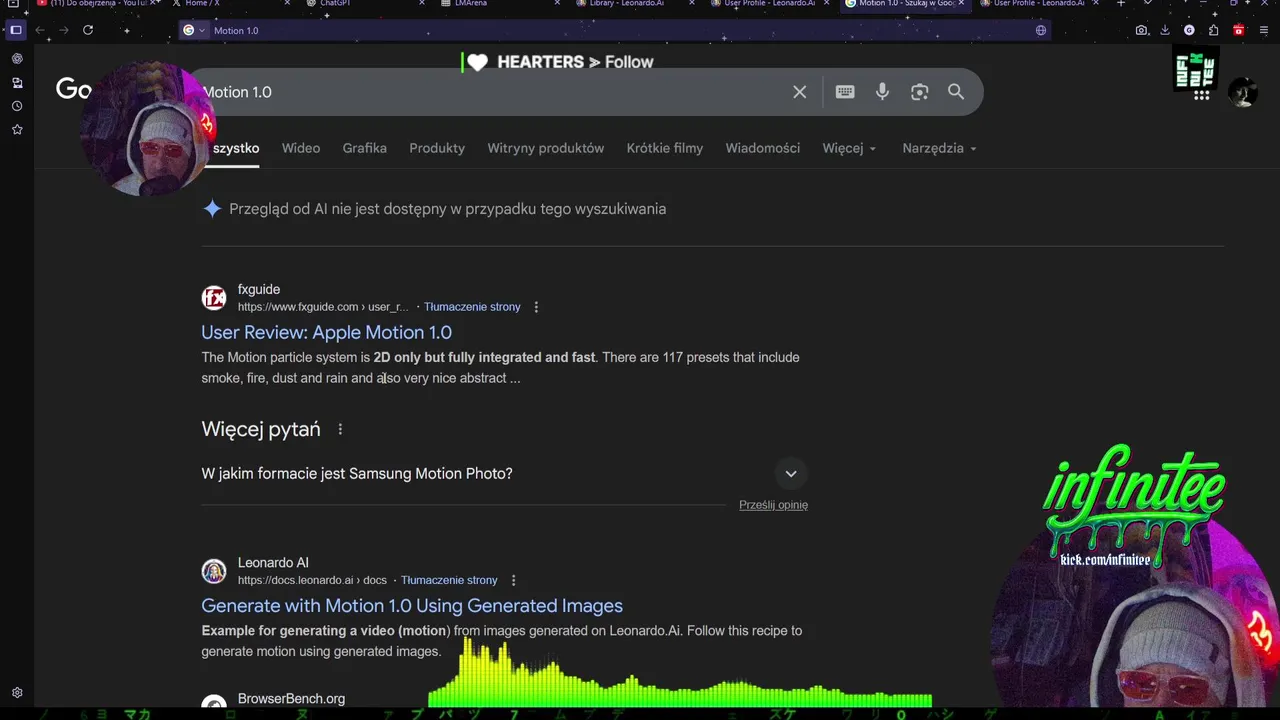Click the docs.leonardo.ai URL breadcrumb
1280x720 pixels.
(x=312, y=580)
